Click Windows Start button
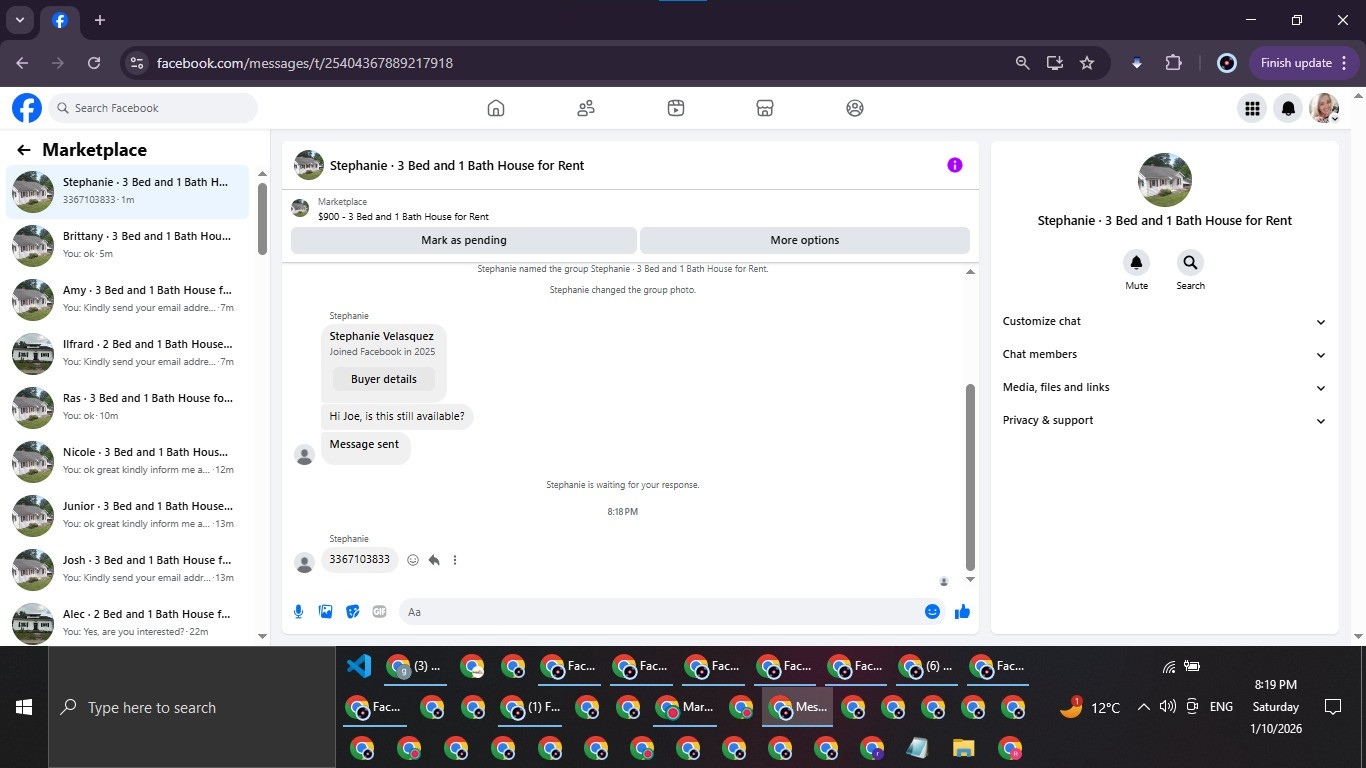The image size is (1366, 768). click(x=24, y=707)
